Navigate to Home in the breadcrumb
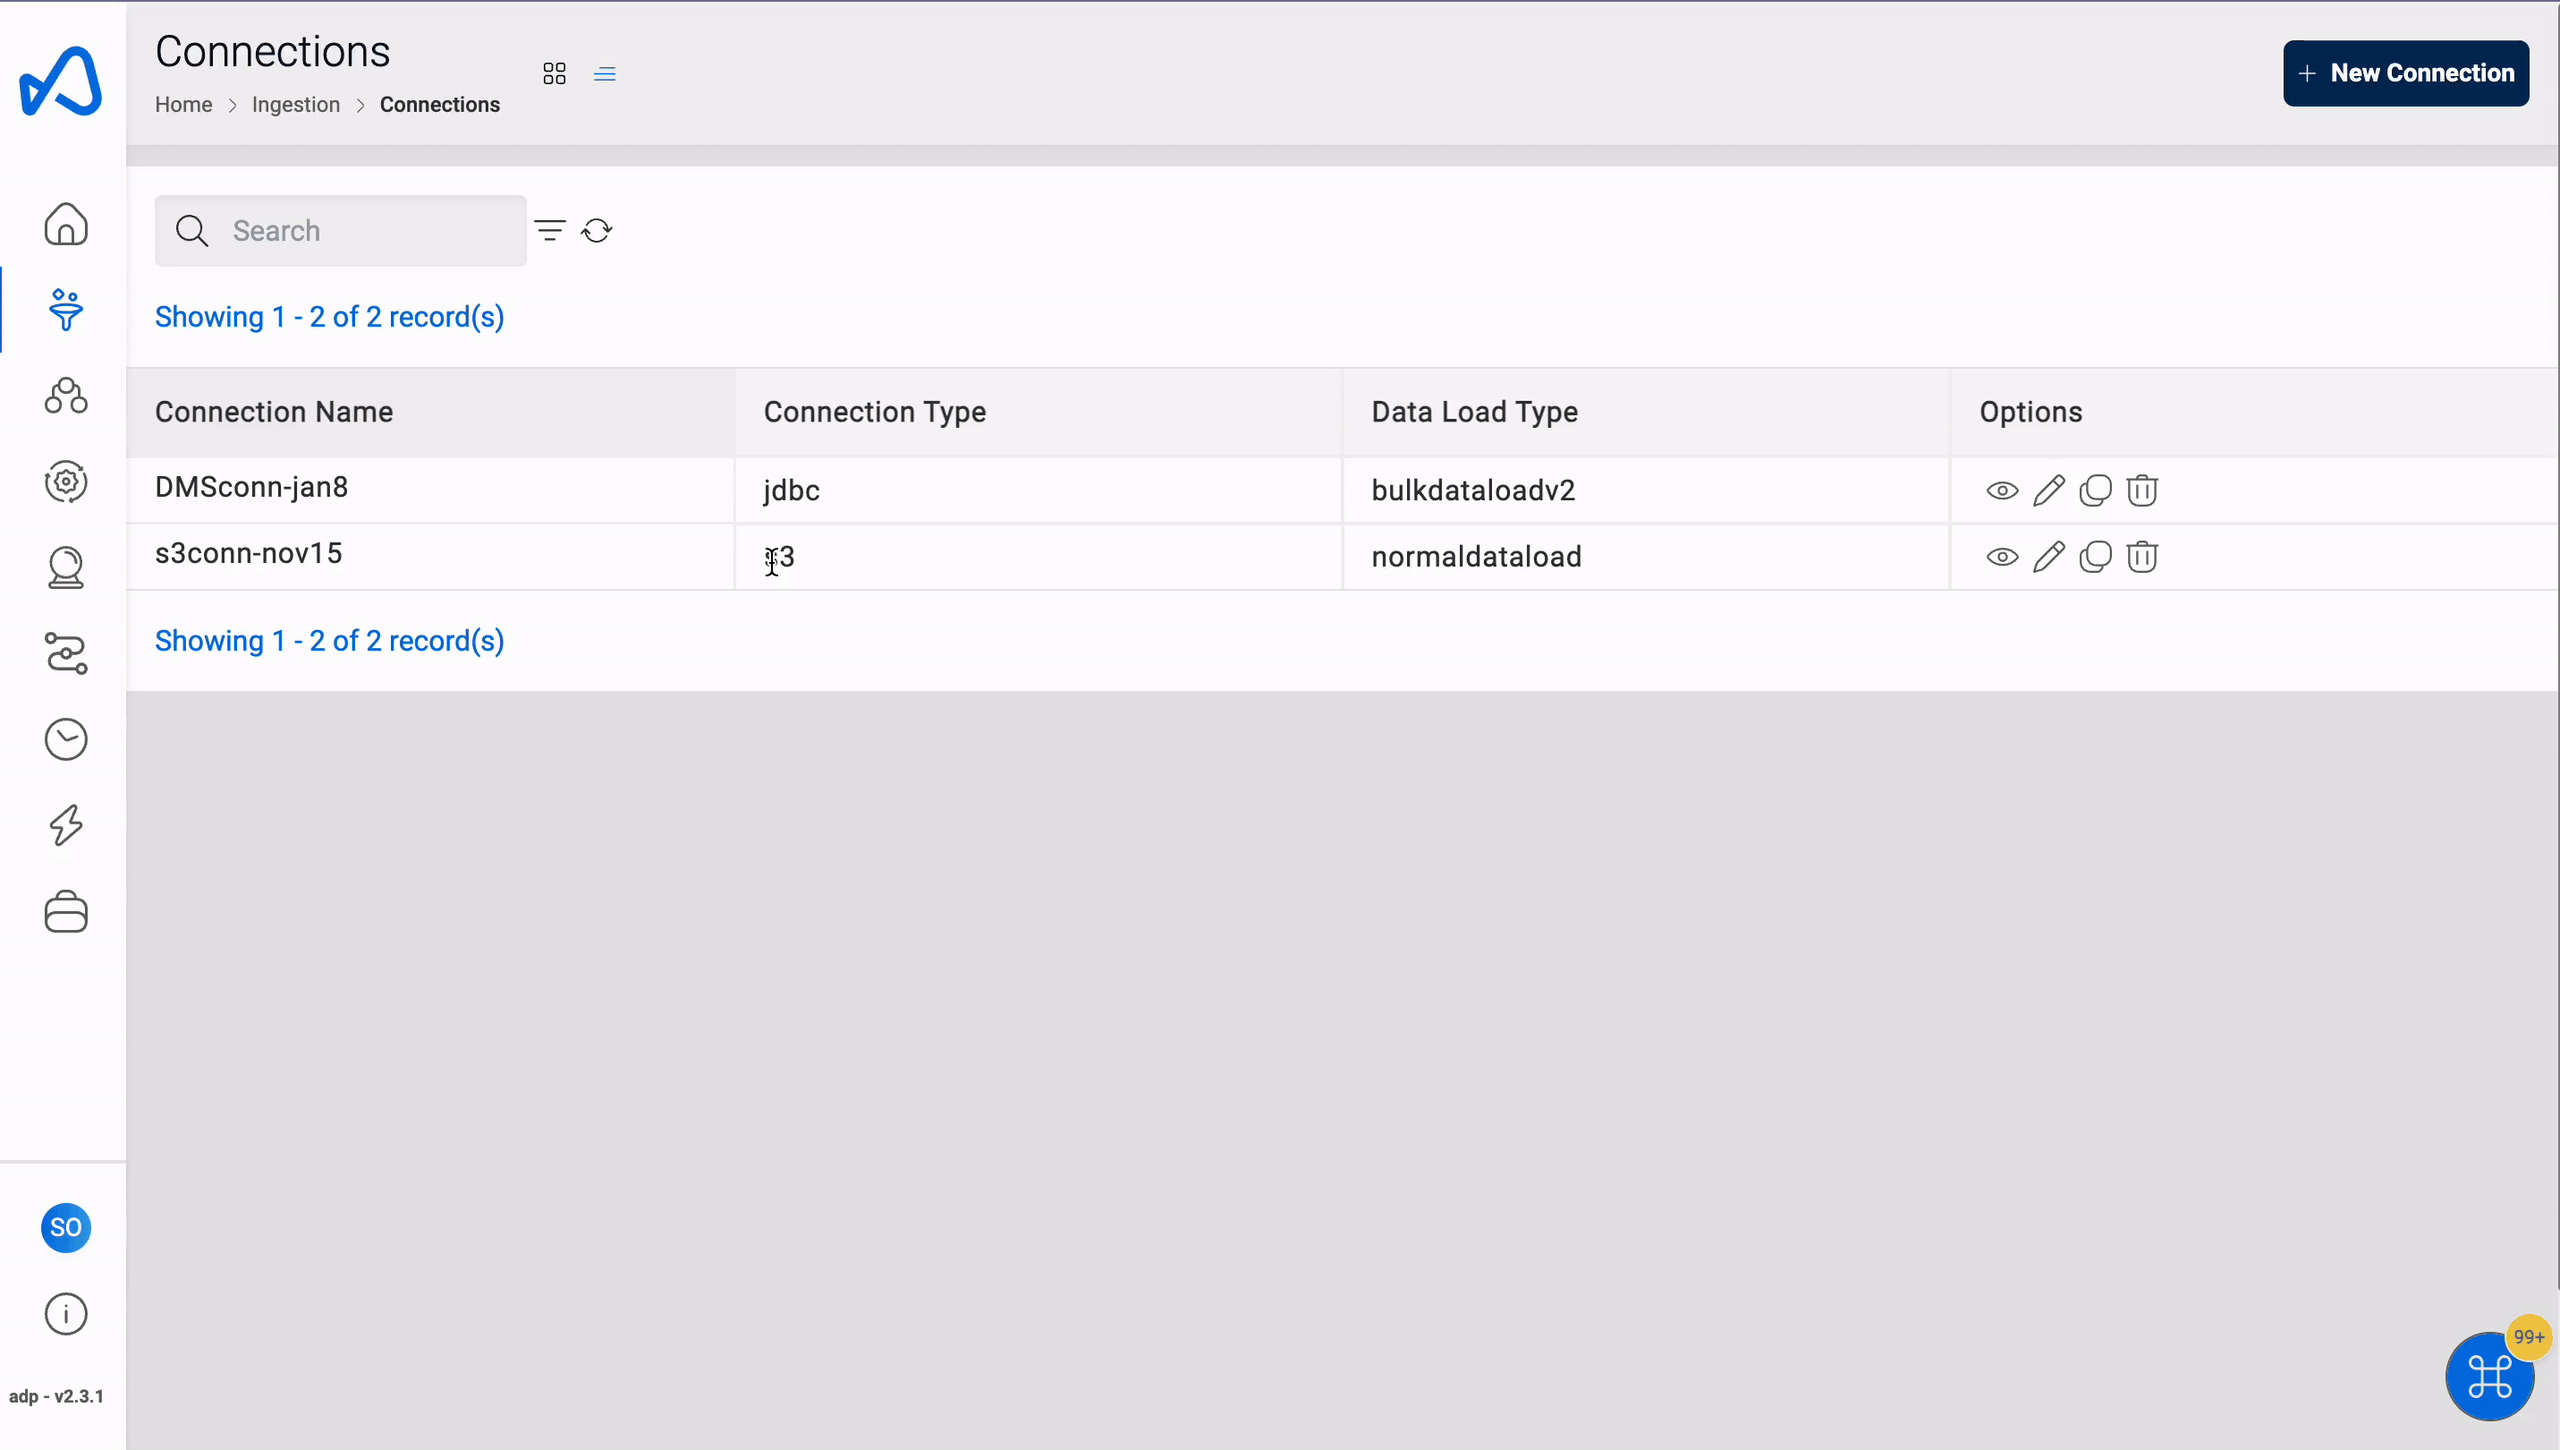The width and height of the screenshot is (2560, 1450). click(183, 104)
